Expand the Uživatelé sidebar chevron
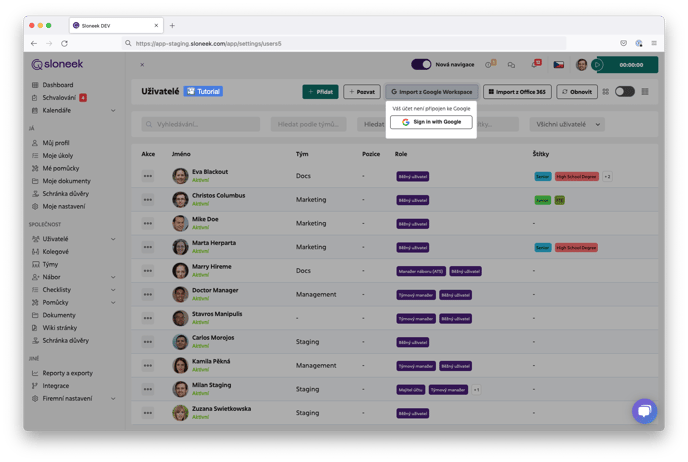Screen dimensions: 688x462 pyautogui.click(x=113, y=239)
